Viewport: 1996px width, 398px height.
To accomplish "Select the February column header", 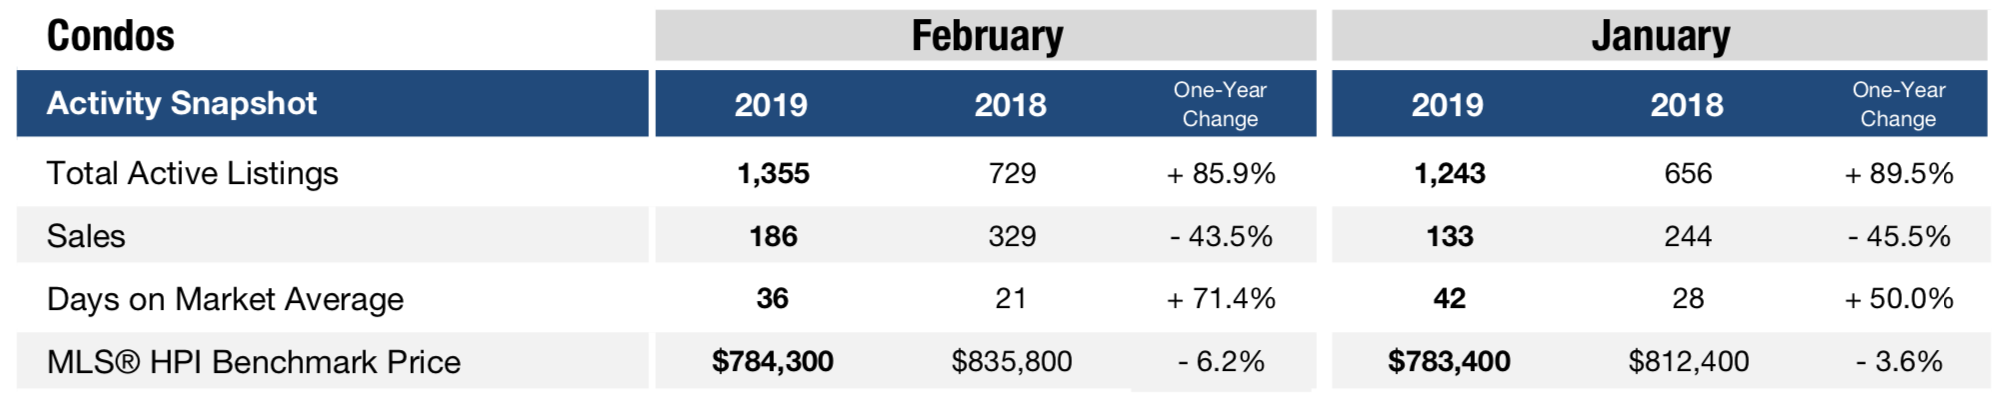I will (986, 36).
